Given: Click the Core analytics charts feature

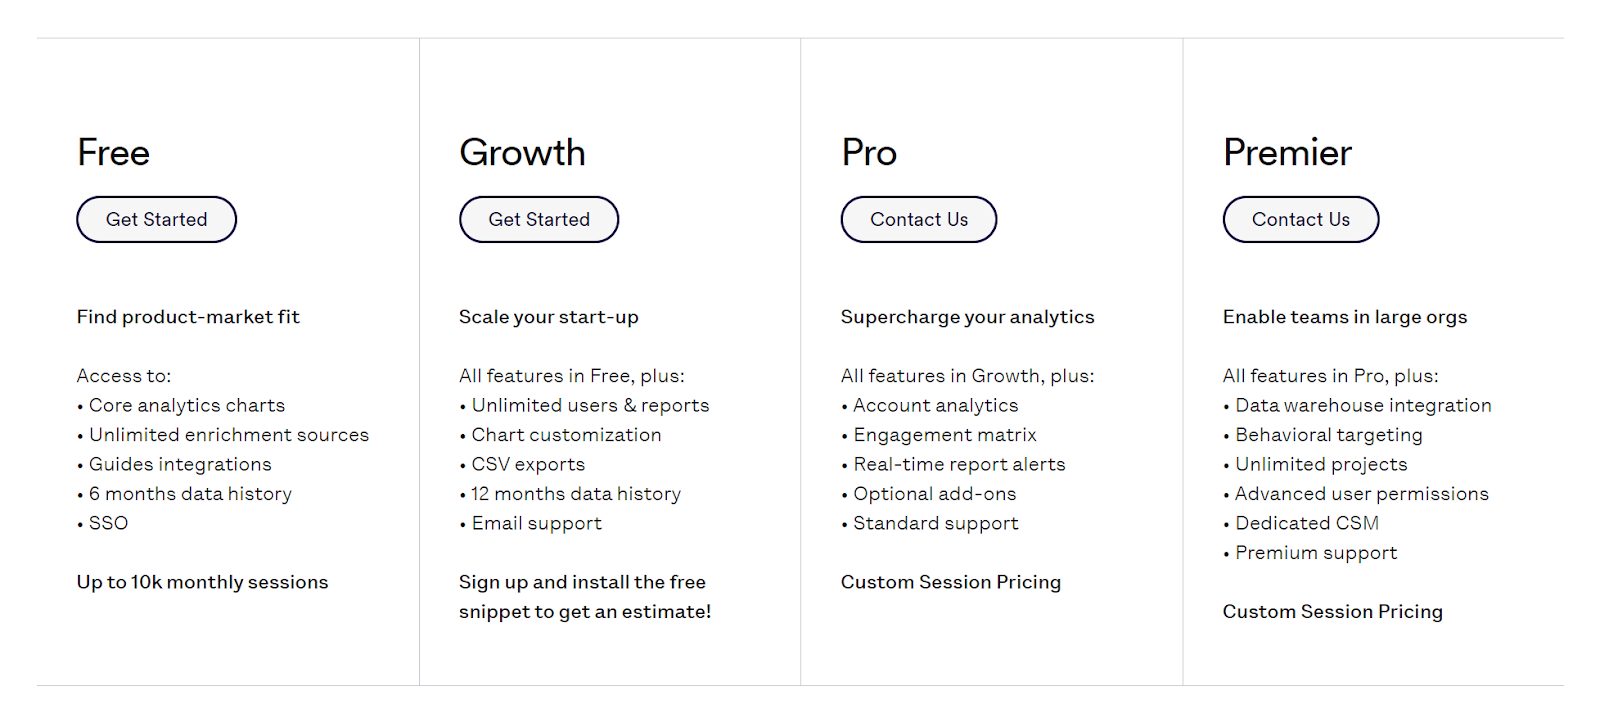Looking at the screenshot, I should 186,405.
